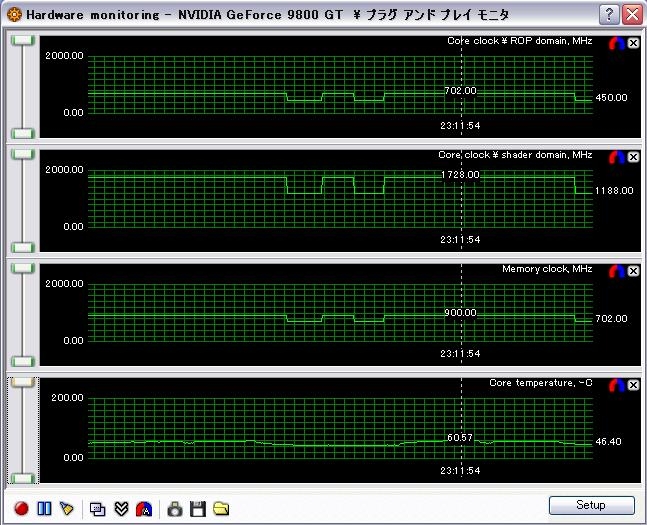Click the top slider handle of Core temperature graph
The width and height of the screenshot is (647, 525).
[x=23, y=382]
